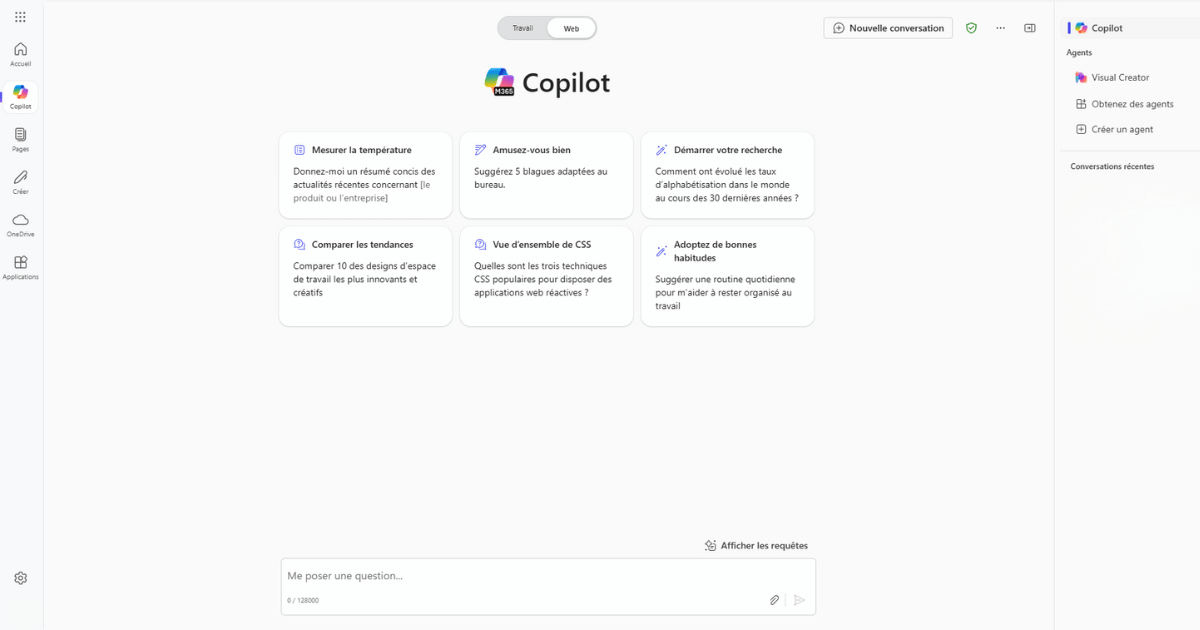The width and height of the screenshot is (1200, 630).
Task: Switch to Travail mode
Action: (x=523, y=28)
